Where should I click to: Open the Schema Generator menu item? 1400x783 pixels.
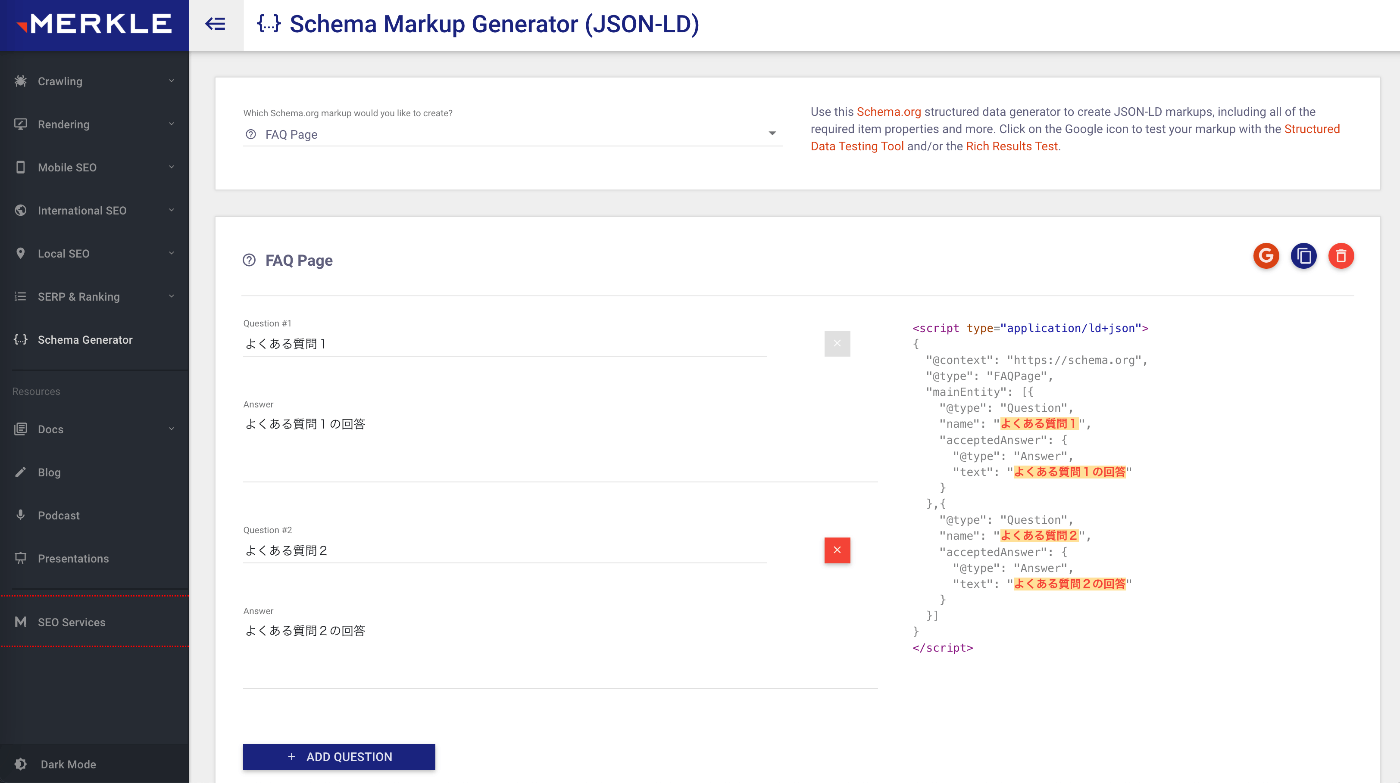[x=94, y=339]
